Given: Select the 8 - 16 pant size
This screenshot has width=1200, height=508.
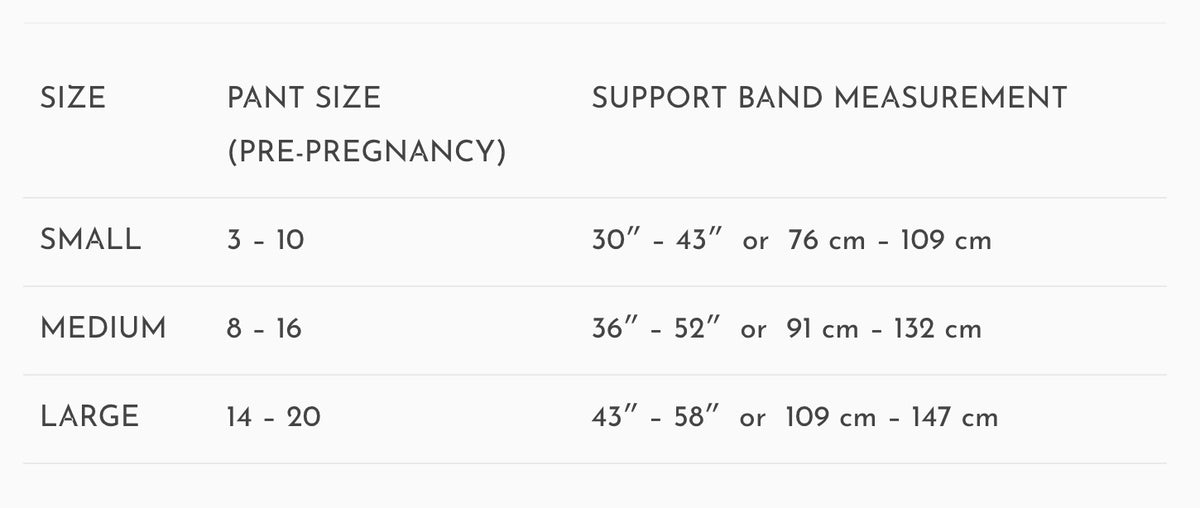Looking at the screenshot, I should tap(264, 329).
